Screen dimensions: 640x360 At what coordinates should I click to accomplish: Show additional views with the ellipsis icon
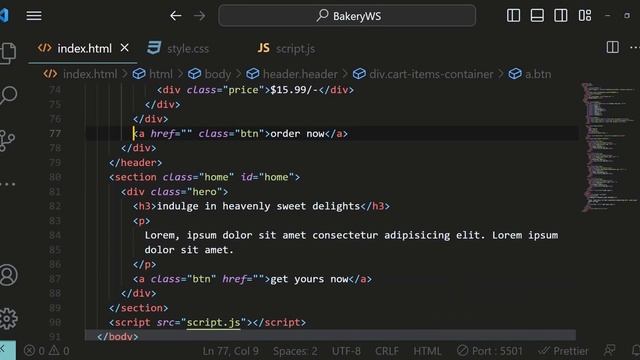7,184
